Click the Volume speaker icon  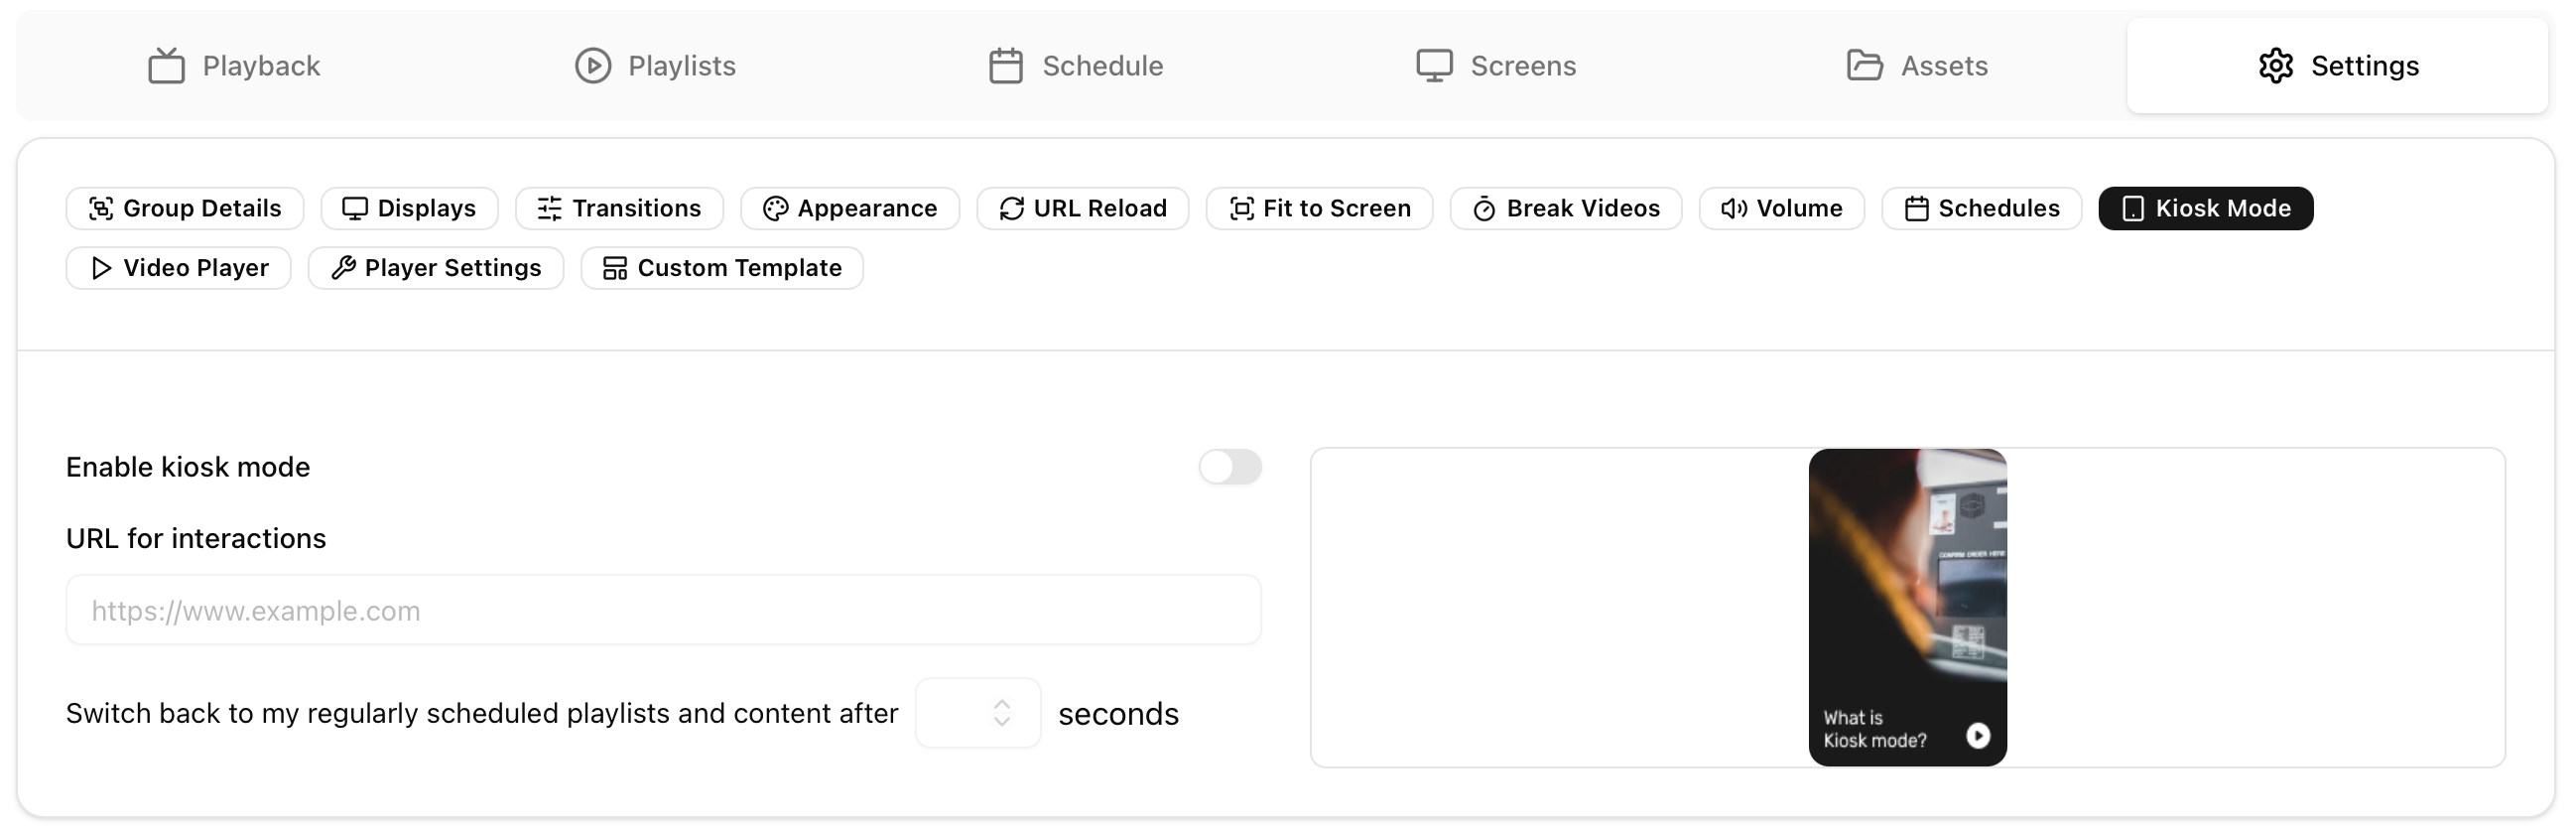[x=1733, y=208]
